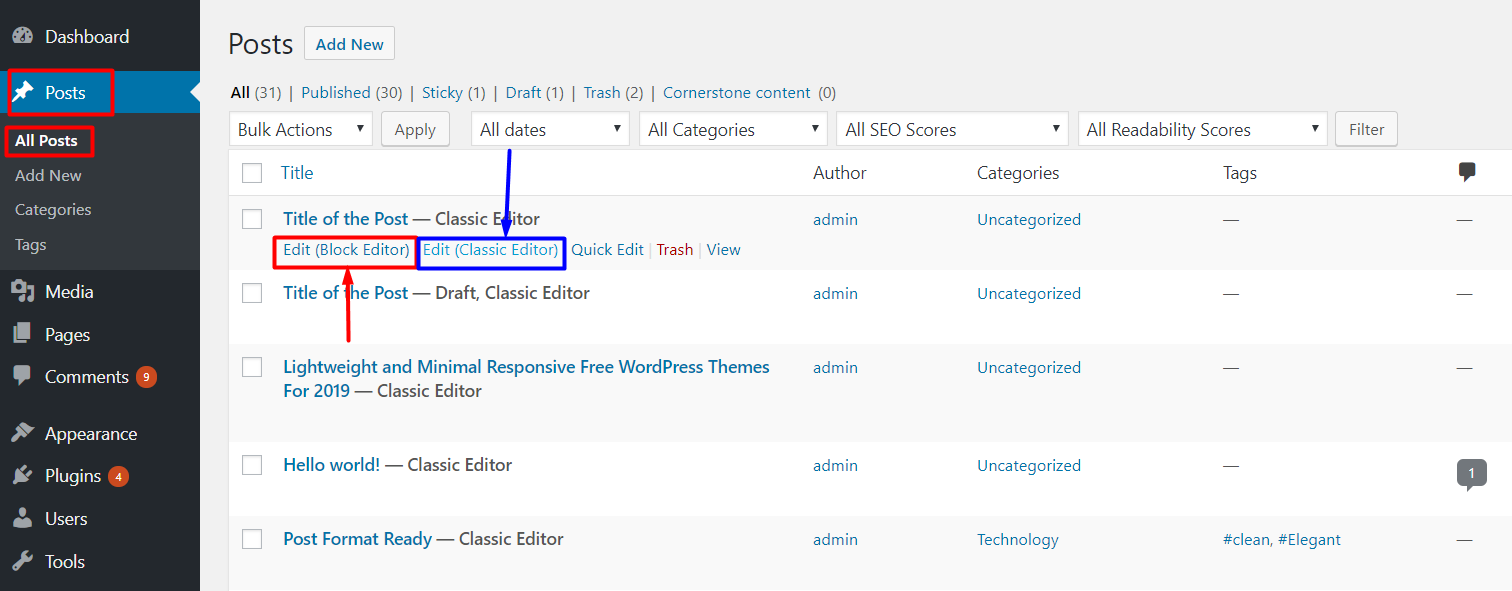This screenshot has height=591, width=1512.
Task: Click the Posts pushpin icon
Action: point(22,92)
